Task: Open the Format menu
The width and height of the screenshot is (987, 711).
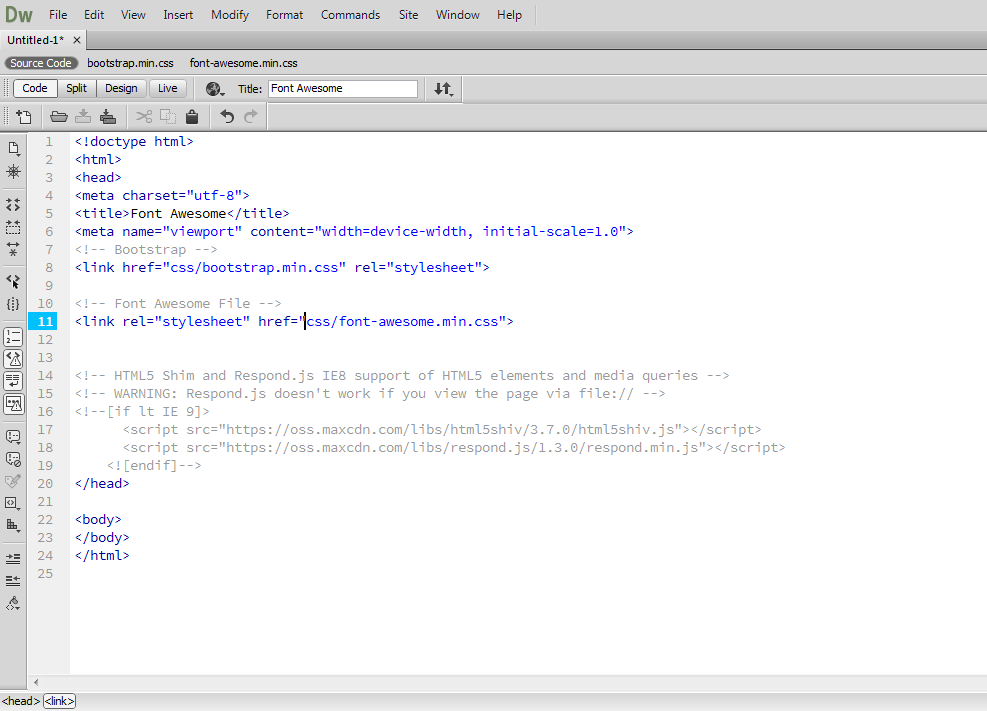Action: tap(285, 14)
